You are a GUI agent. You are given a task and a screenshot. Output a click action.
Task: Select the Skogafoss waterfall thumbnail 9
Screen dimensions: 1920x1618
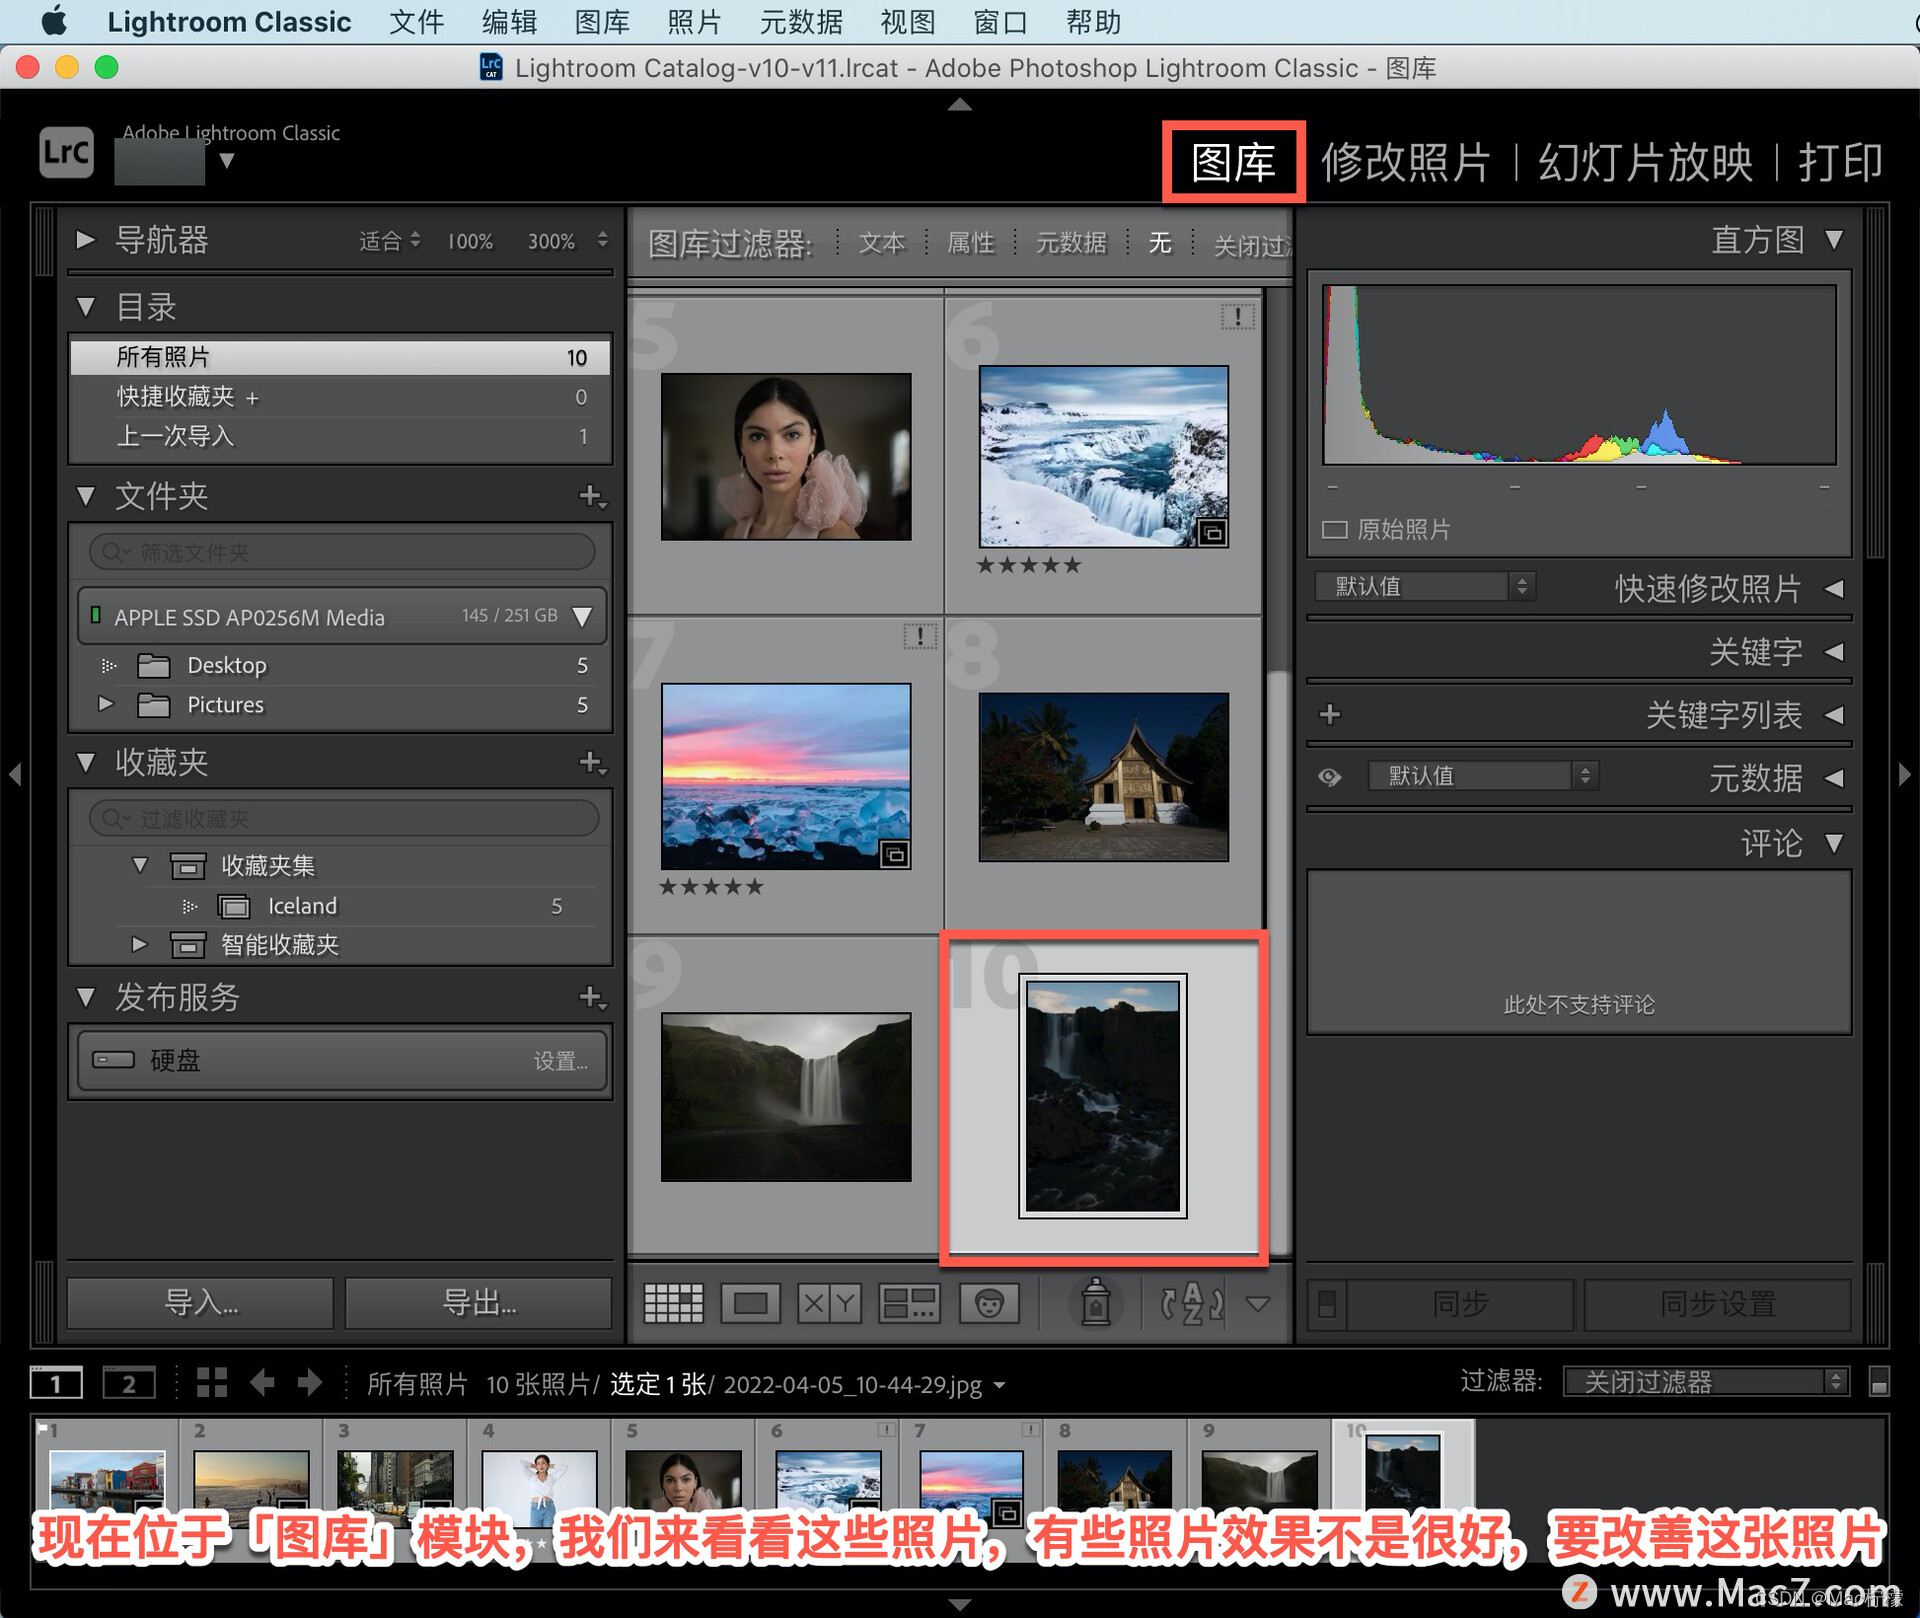click(786, 1096)
